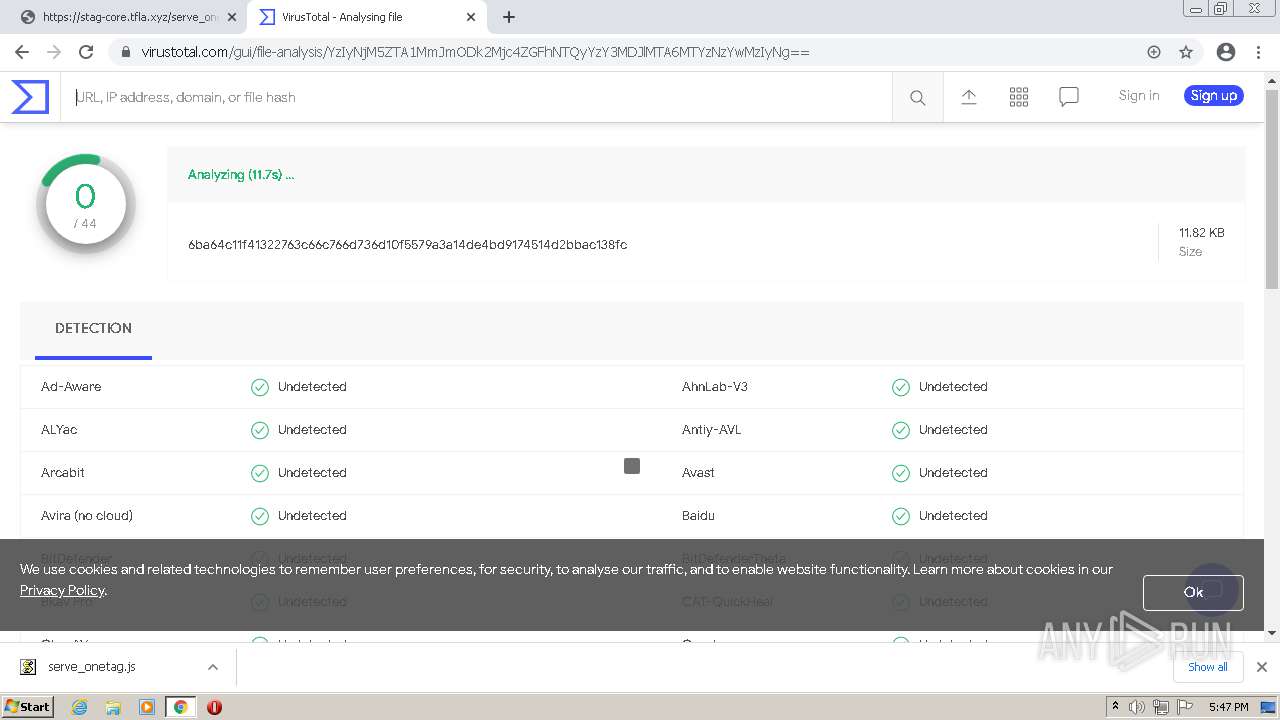Click Avira (no cloud) engine name
The height and width of the screenshot is (720, 1280).
87,516
